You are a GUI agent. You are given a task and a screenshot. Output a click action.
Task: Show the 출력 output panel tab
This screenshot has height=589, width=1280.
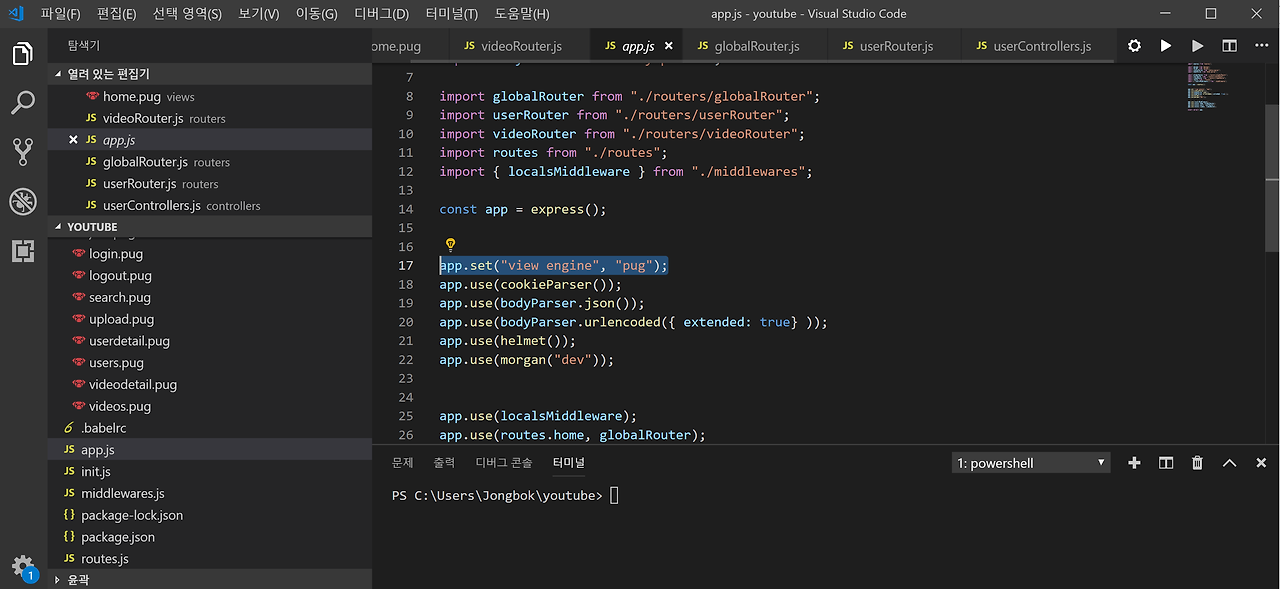point(444,463)
